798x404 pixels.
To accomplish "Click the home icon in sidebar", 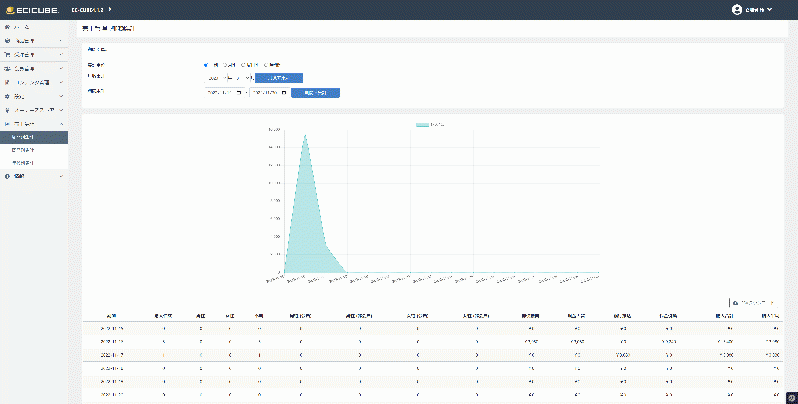I will [7, 27].
